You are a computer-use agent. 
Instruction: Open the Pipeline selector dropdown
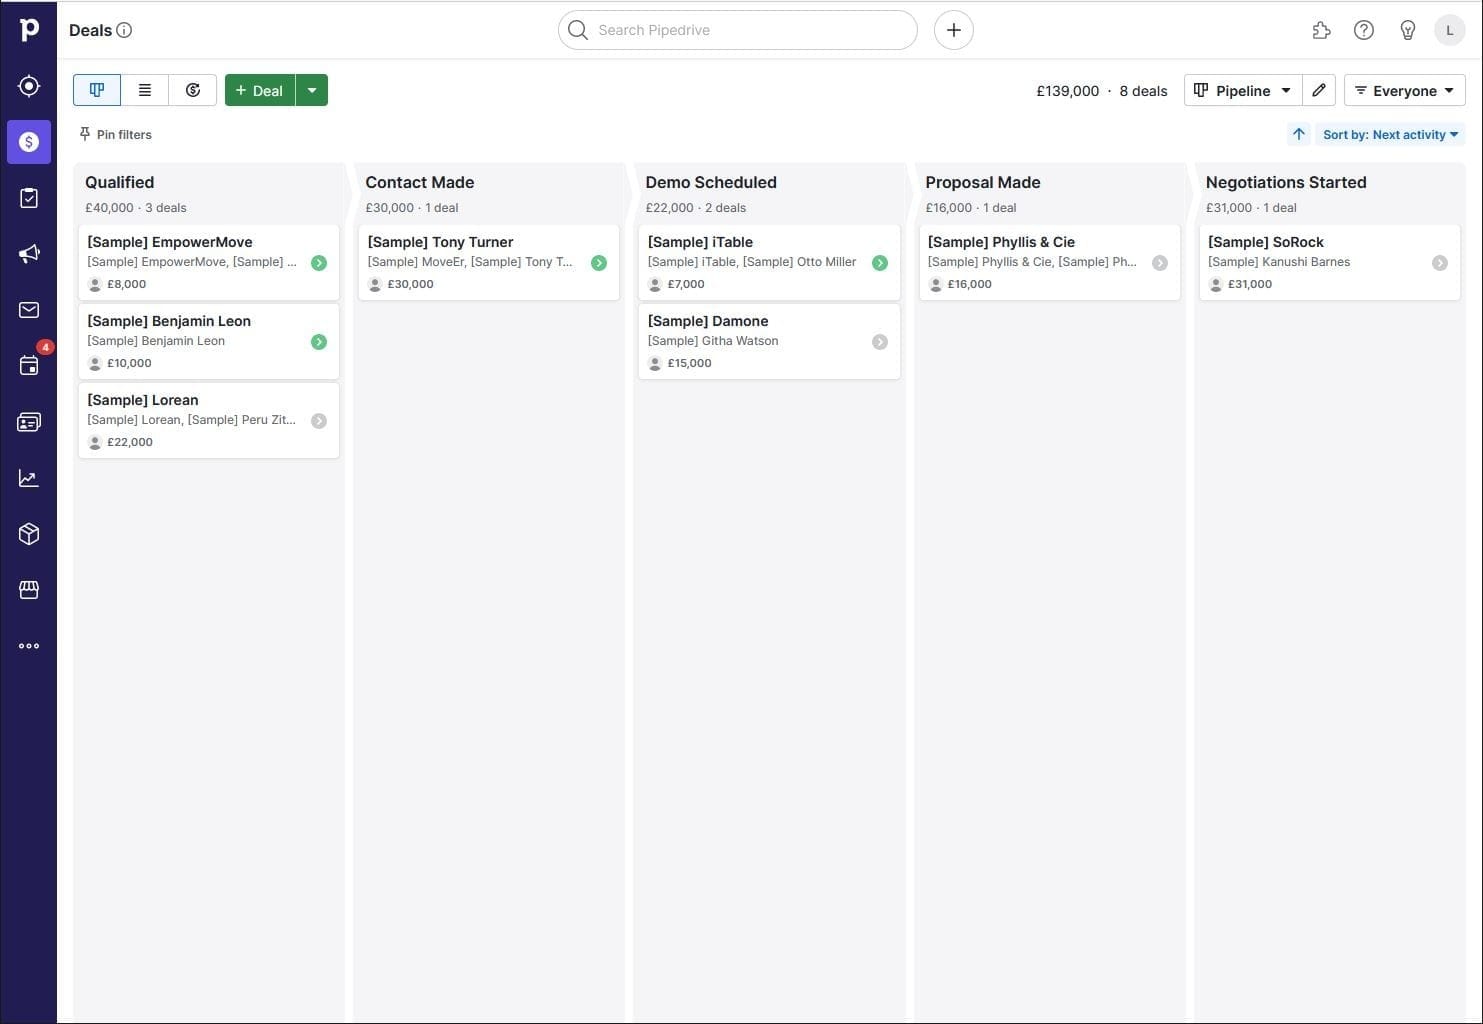1241,90
